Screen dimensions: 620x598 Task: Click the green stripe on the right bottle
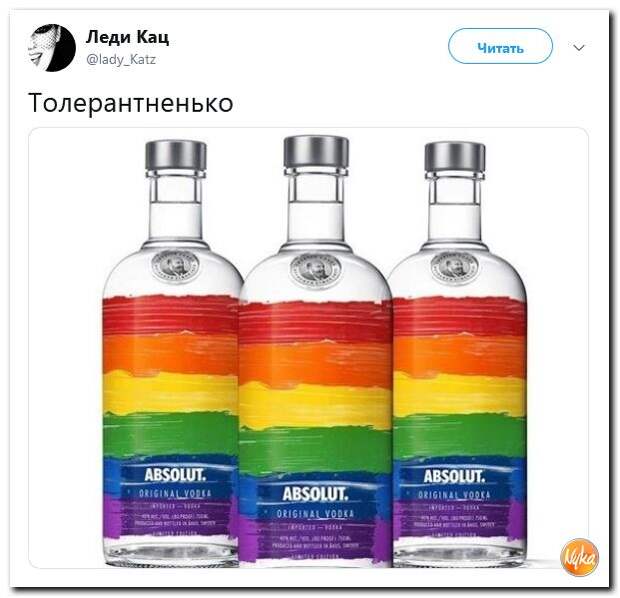click(459, 436)
